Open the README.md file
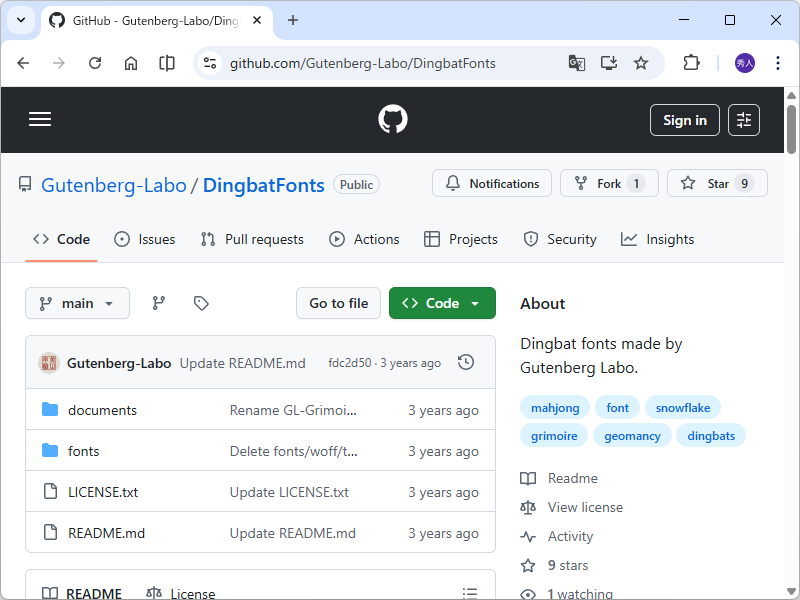800x600 pixels. [106, 533]
